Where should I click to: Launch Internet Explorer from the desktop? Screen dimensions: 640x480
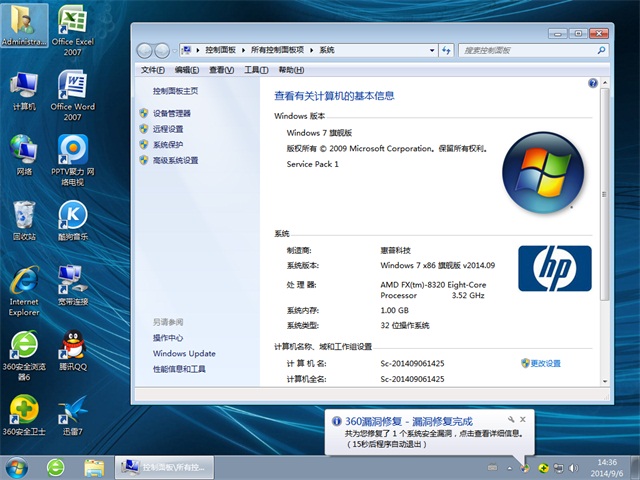tap(24, 283)
